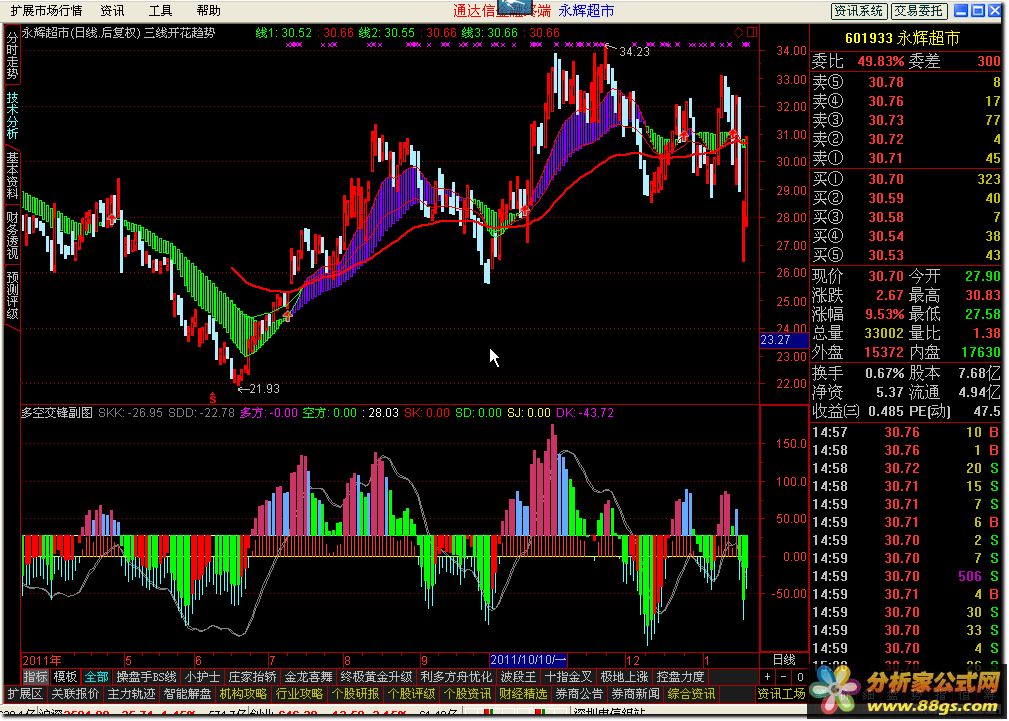This screenshot has height=721, width=1009.
Task: Click the 资讯系统 button
Action: [859, 11]
